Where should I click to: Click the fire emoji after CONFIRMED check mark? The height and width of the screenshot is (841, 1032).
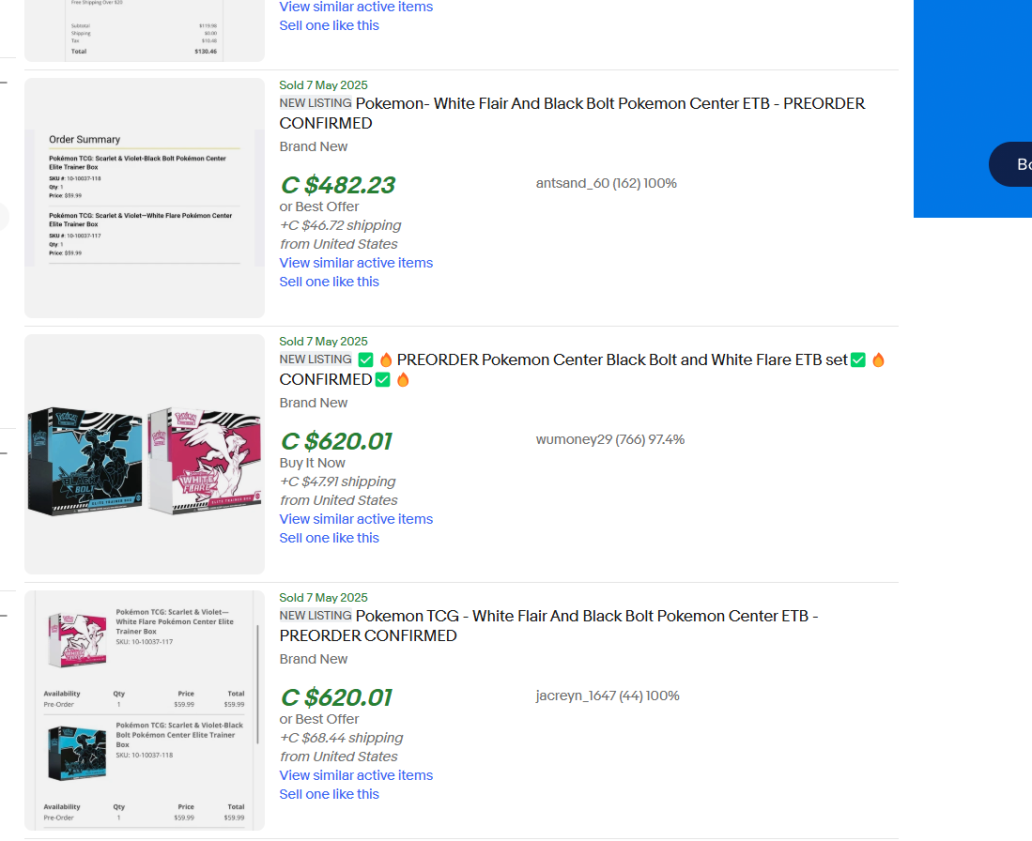pos(403,380)
